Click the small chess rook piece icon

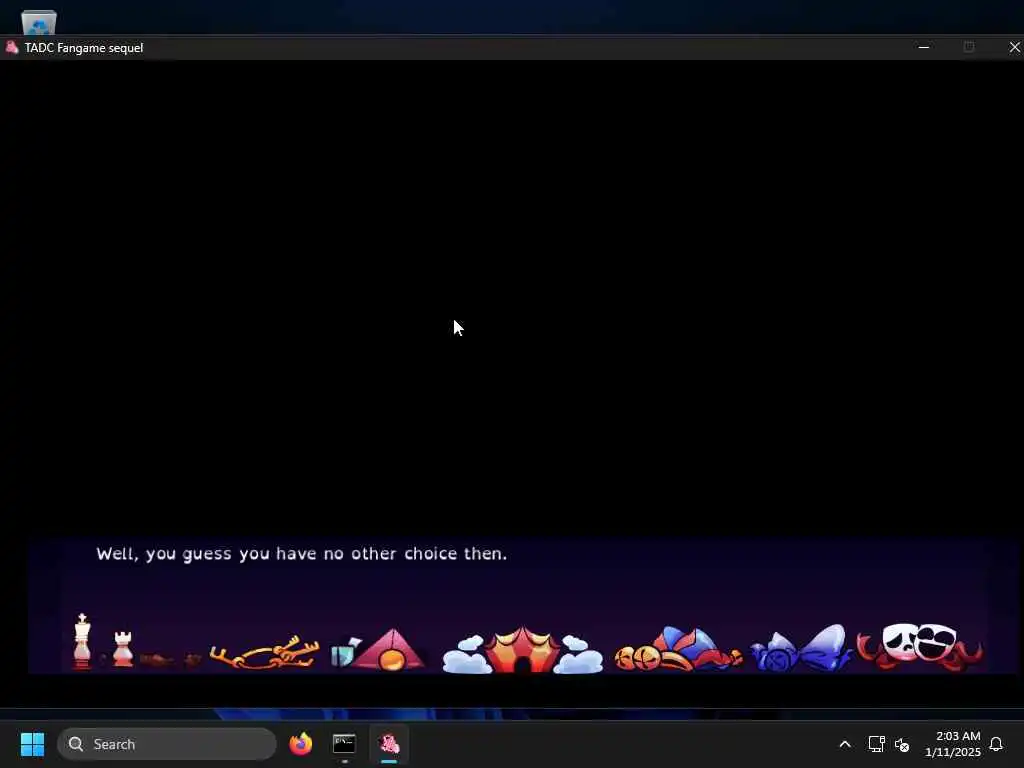[x=123, y=648]
